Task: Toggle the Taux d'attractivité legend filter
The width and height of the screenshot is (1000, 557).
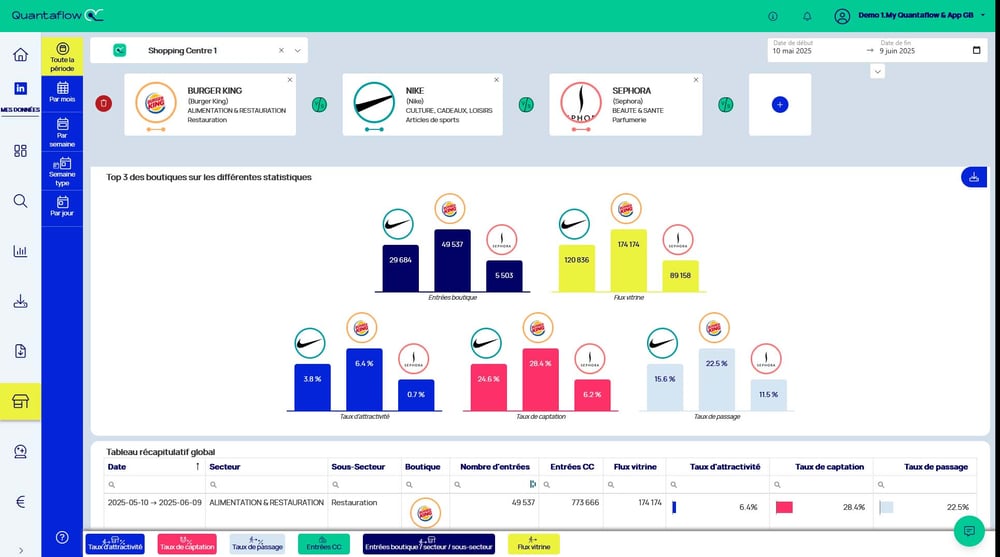Action: click(115, 543)
